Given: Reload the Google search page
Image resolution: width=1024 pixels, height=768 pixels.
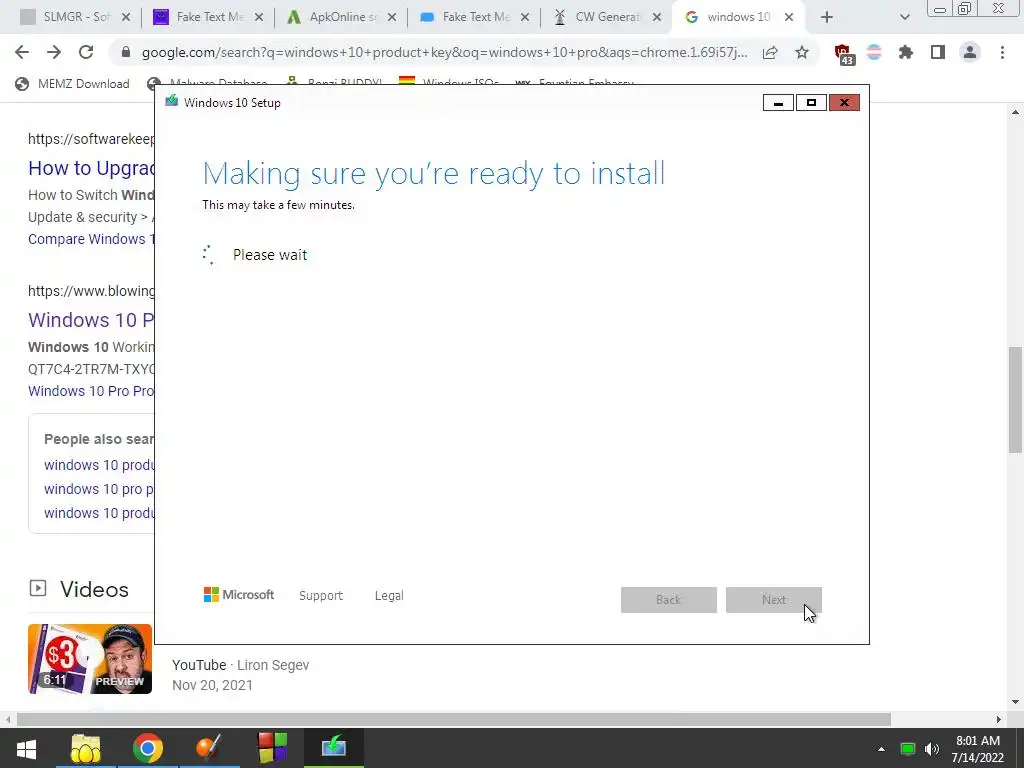Looking at the screenshot, I should click(86, 52).
